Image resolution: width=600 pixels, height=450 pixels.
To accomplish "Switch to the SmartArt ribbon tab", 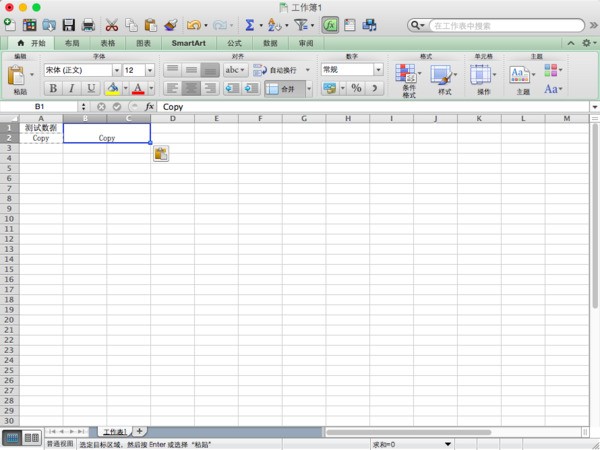I will (x=189, y=44).
